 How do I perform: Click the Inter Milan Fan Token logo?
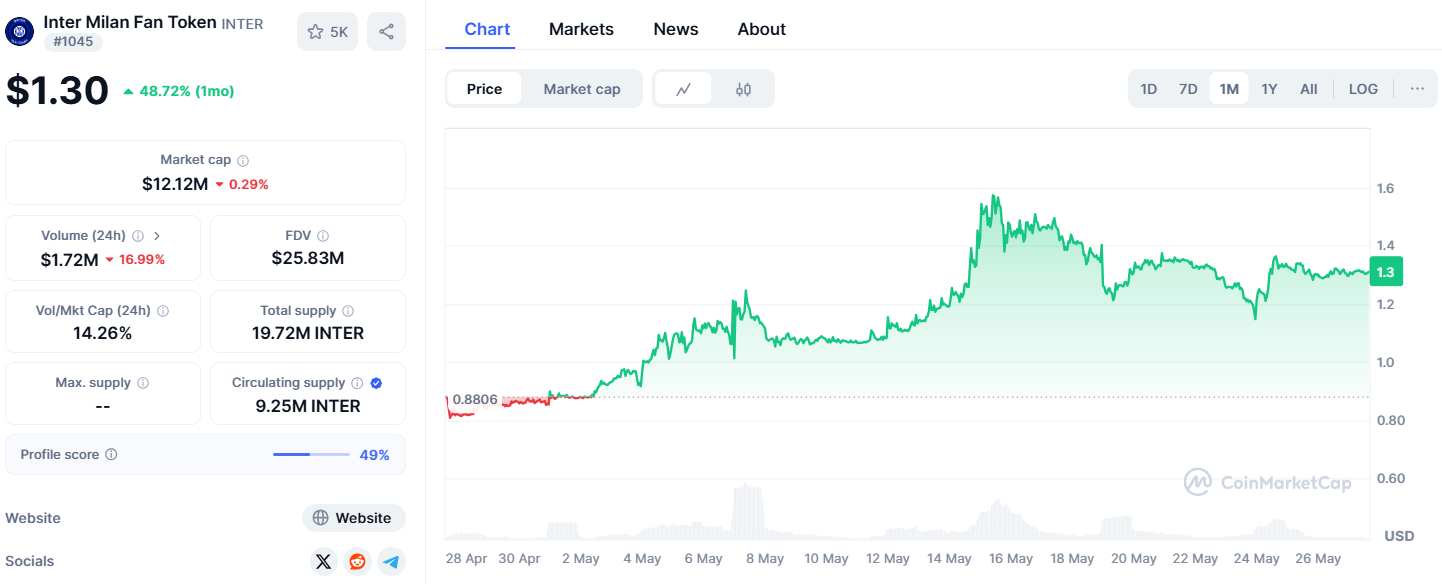tap(20, 31)
